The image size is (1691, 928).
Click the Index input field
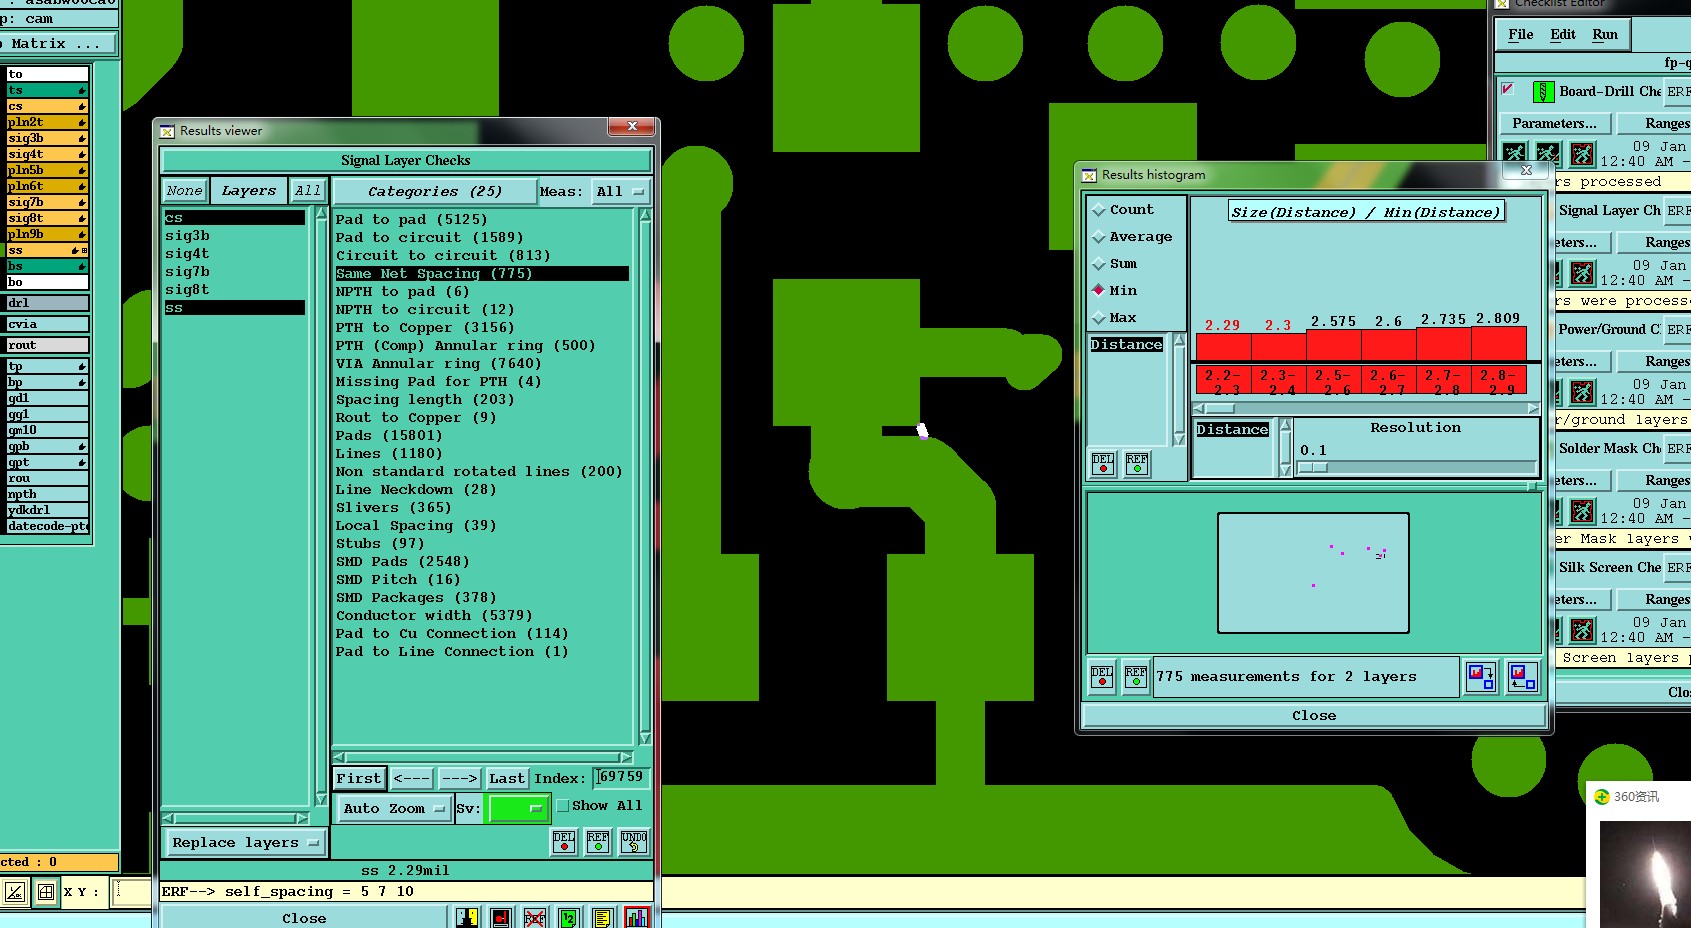tap(621, 778)
